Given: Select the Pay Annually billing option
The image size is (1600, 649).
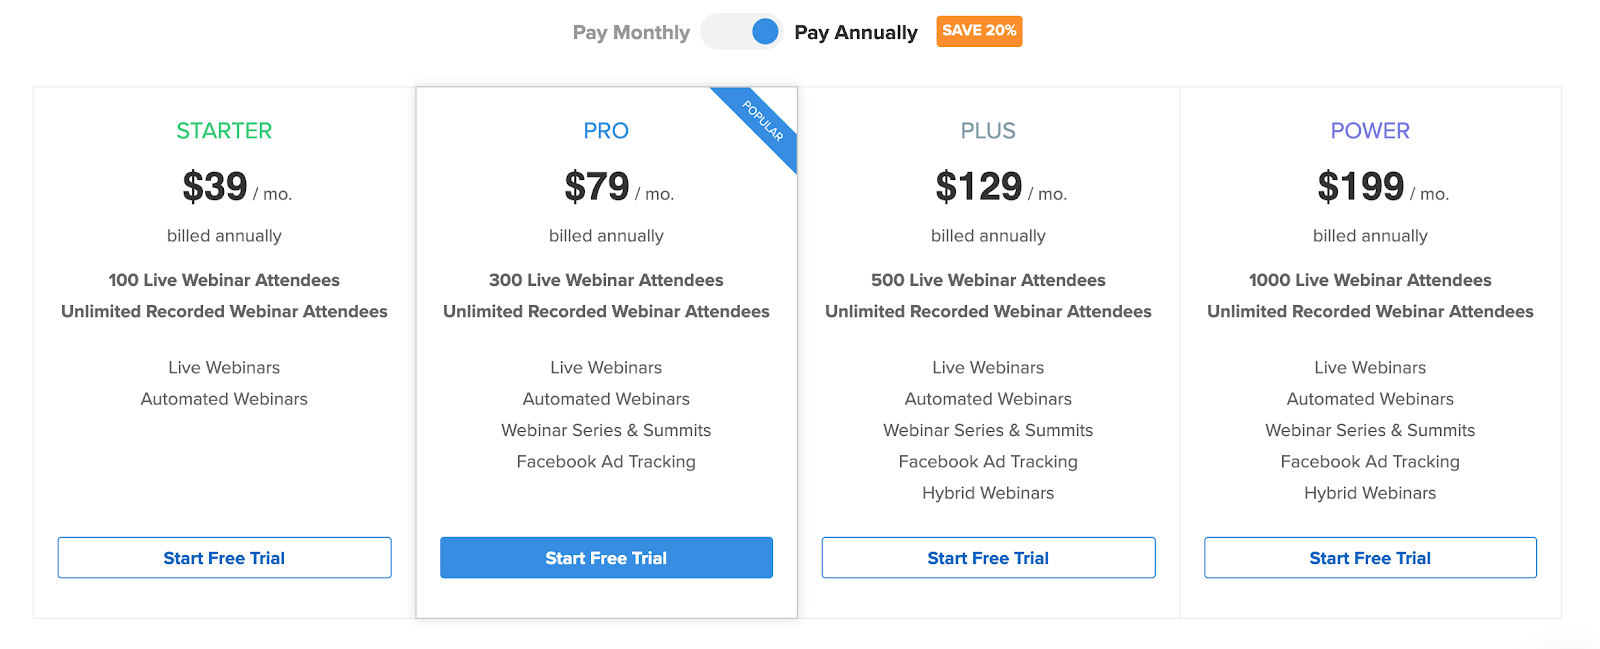Looking at the screenshot, I should tap(855, 33).
